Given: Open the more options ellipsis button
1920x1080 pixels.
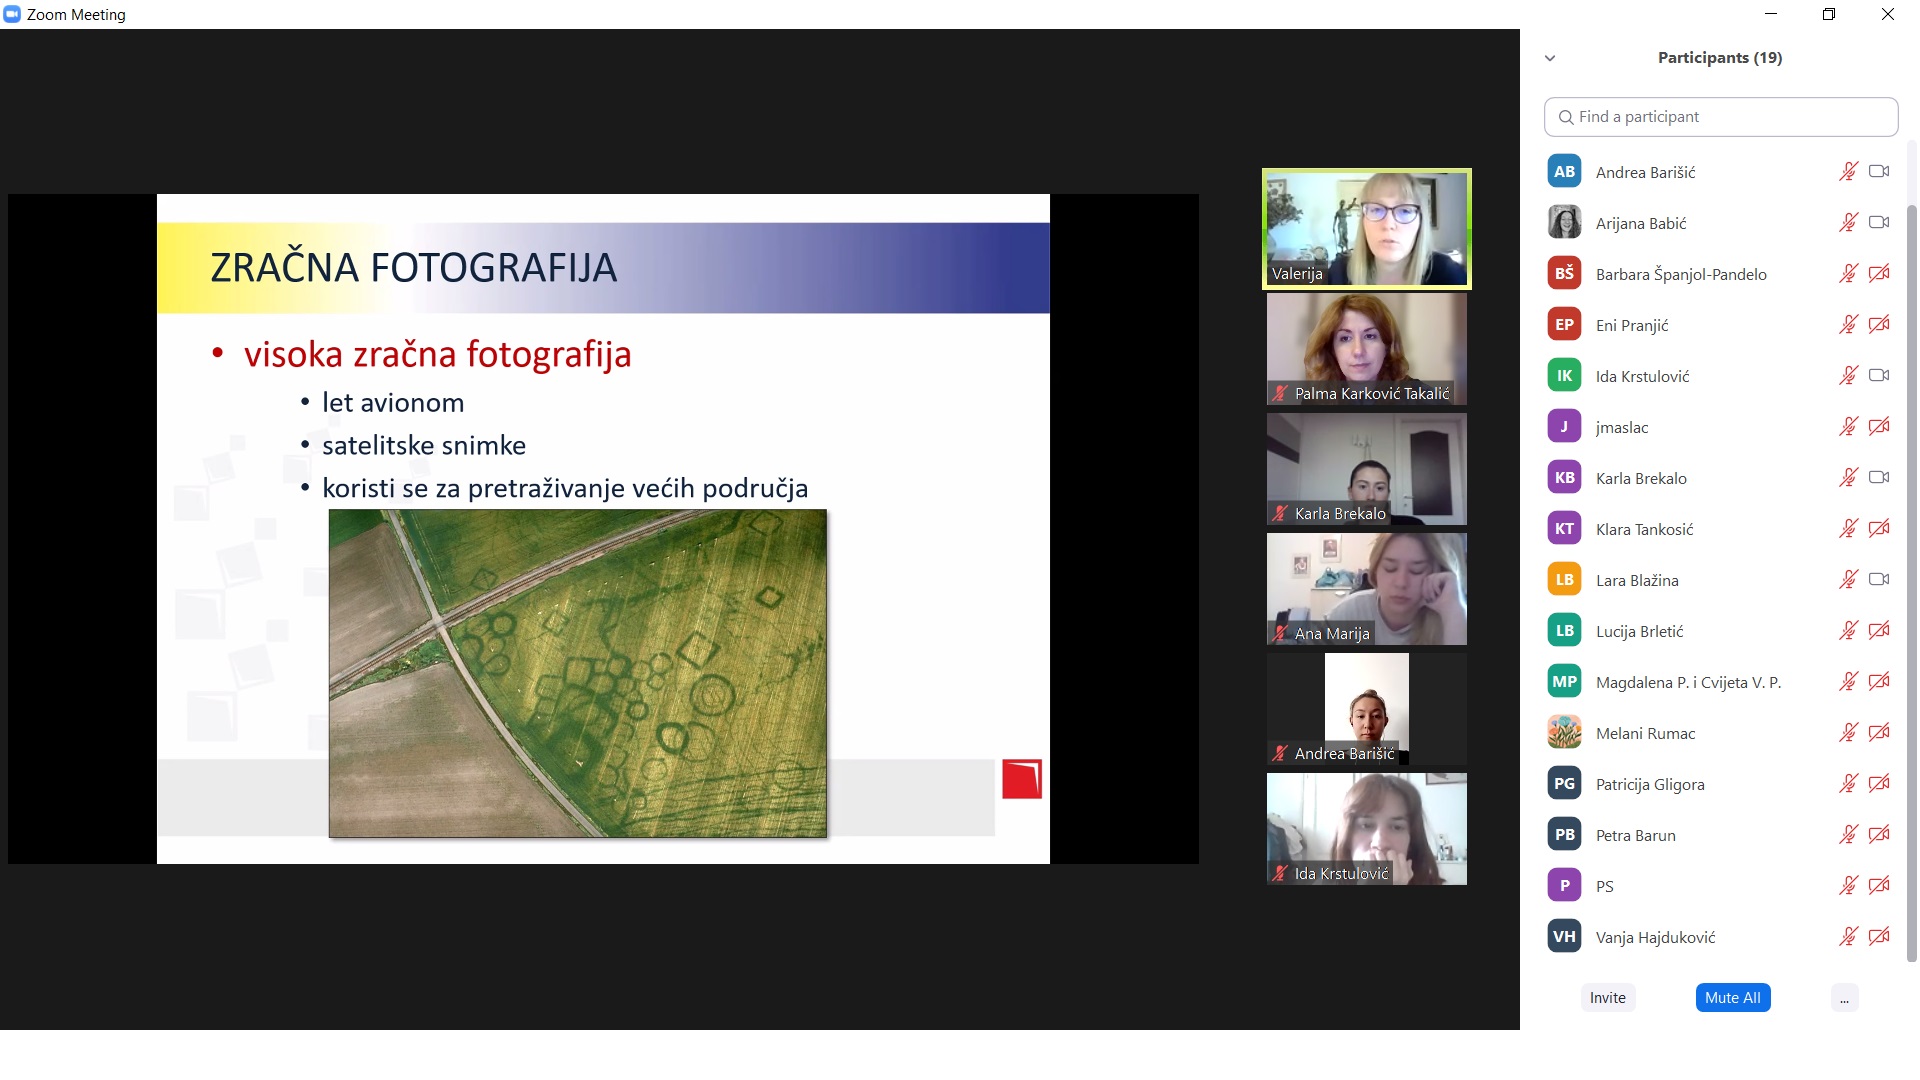Looking at the screenshot, I should pos(1844,998).
